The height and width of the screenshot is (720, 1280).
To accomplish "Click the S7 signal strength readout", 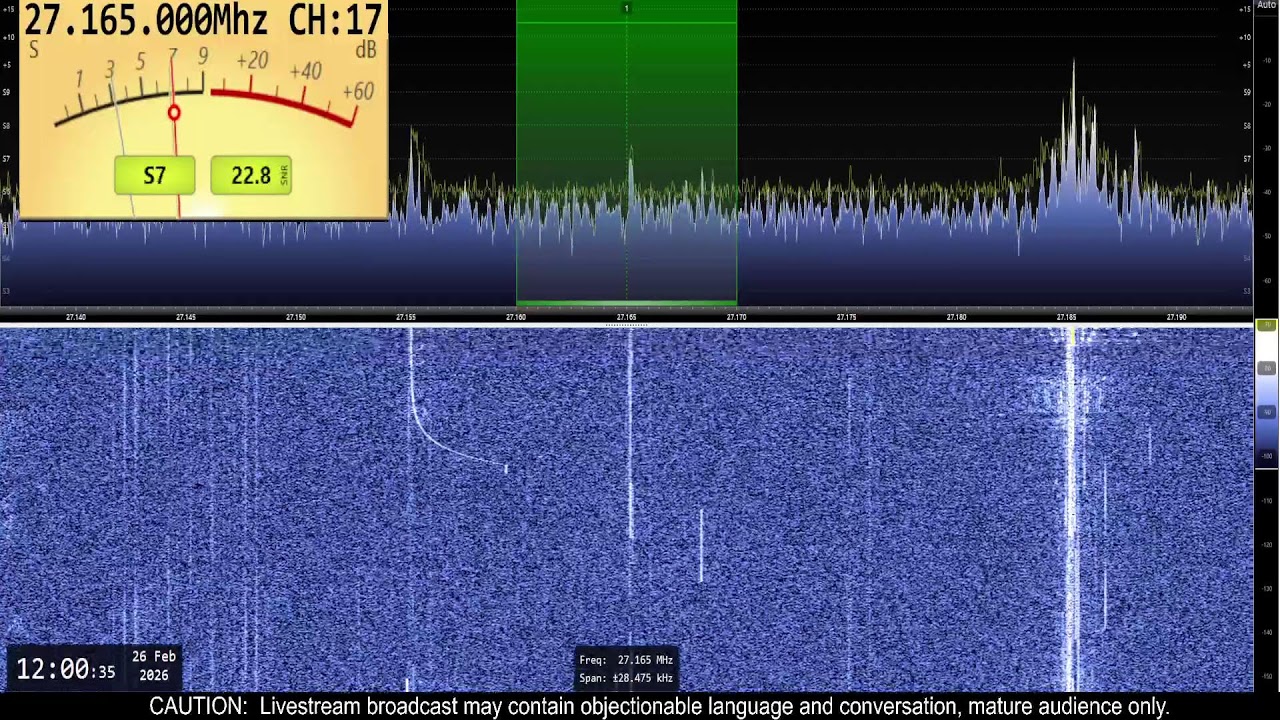I will tap(154, 176).
